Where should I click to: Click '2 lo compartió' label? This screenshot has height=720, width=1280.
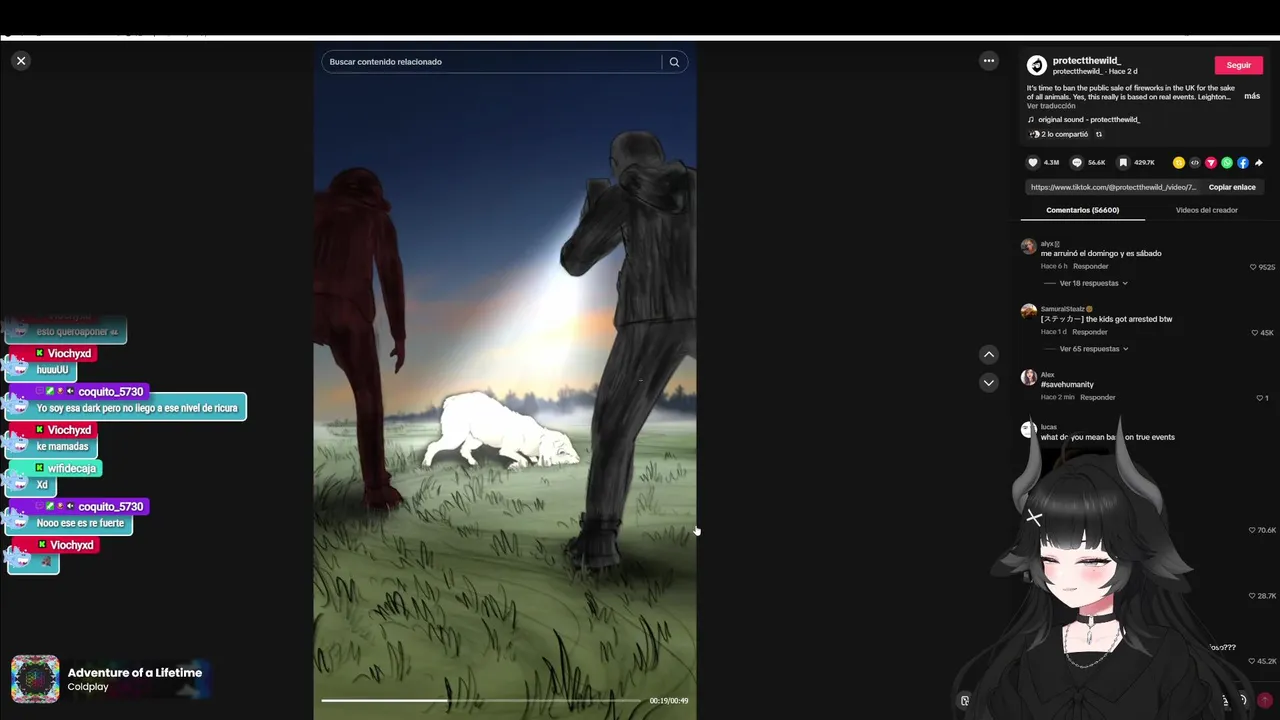pyautogui.click(x=1064, y=134)
